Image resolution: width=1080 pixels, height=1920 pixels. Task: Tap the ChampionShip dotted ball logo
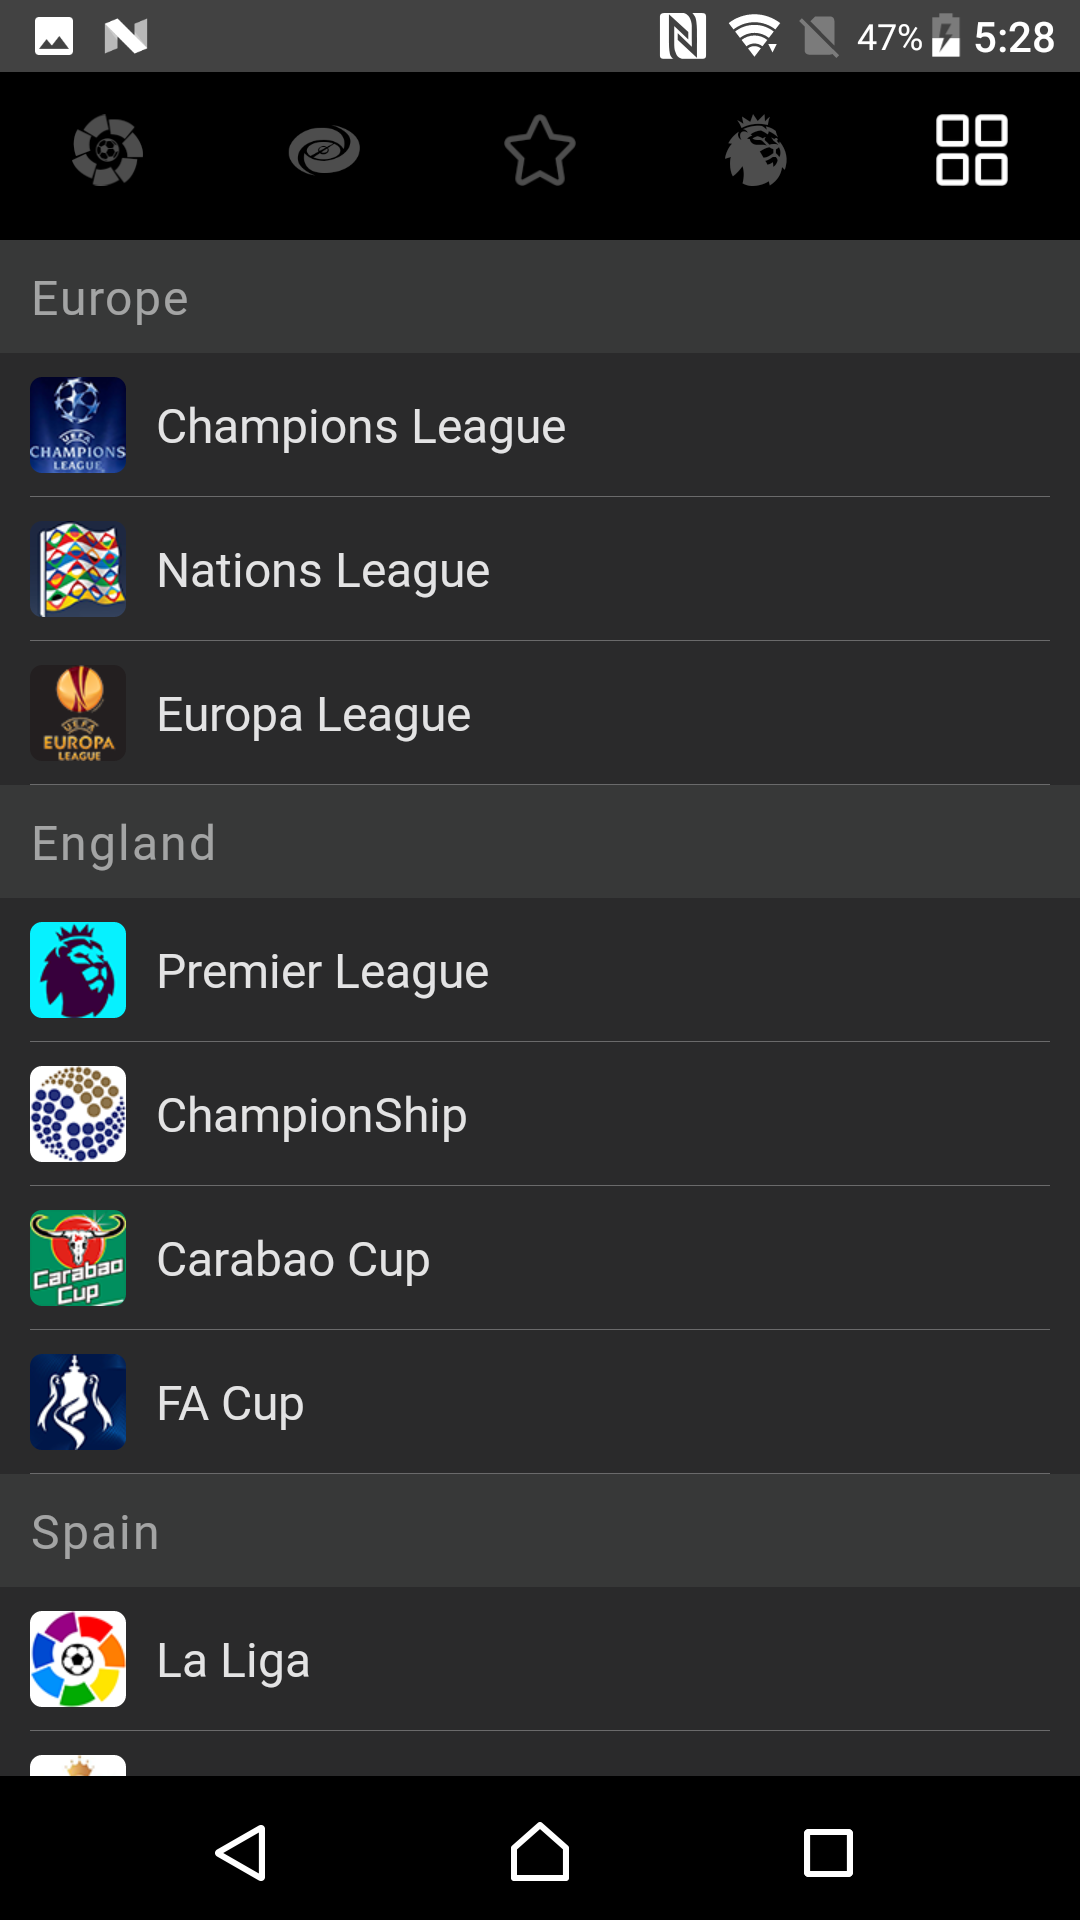[78, 1114]
